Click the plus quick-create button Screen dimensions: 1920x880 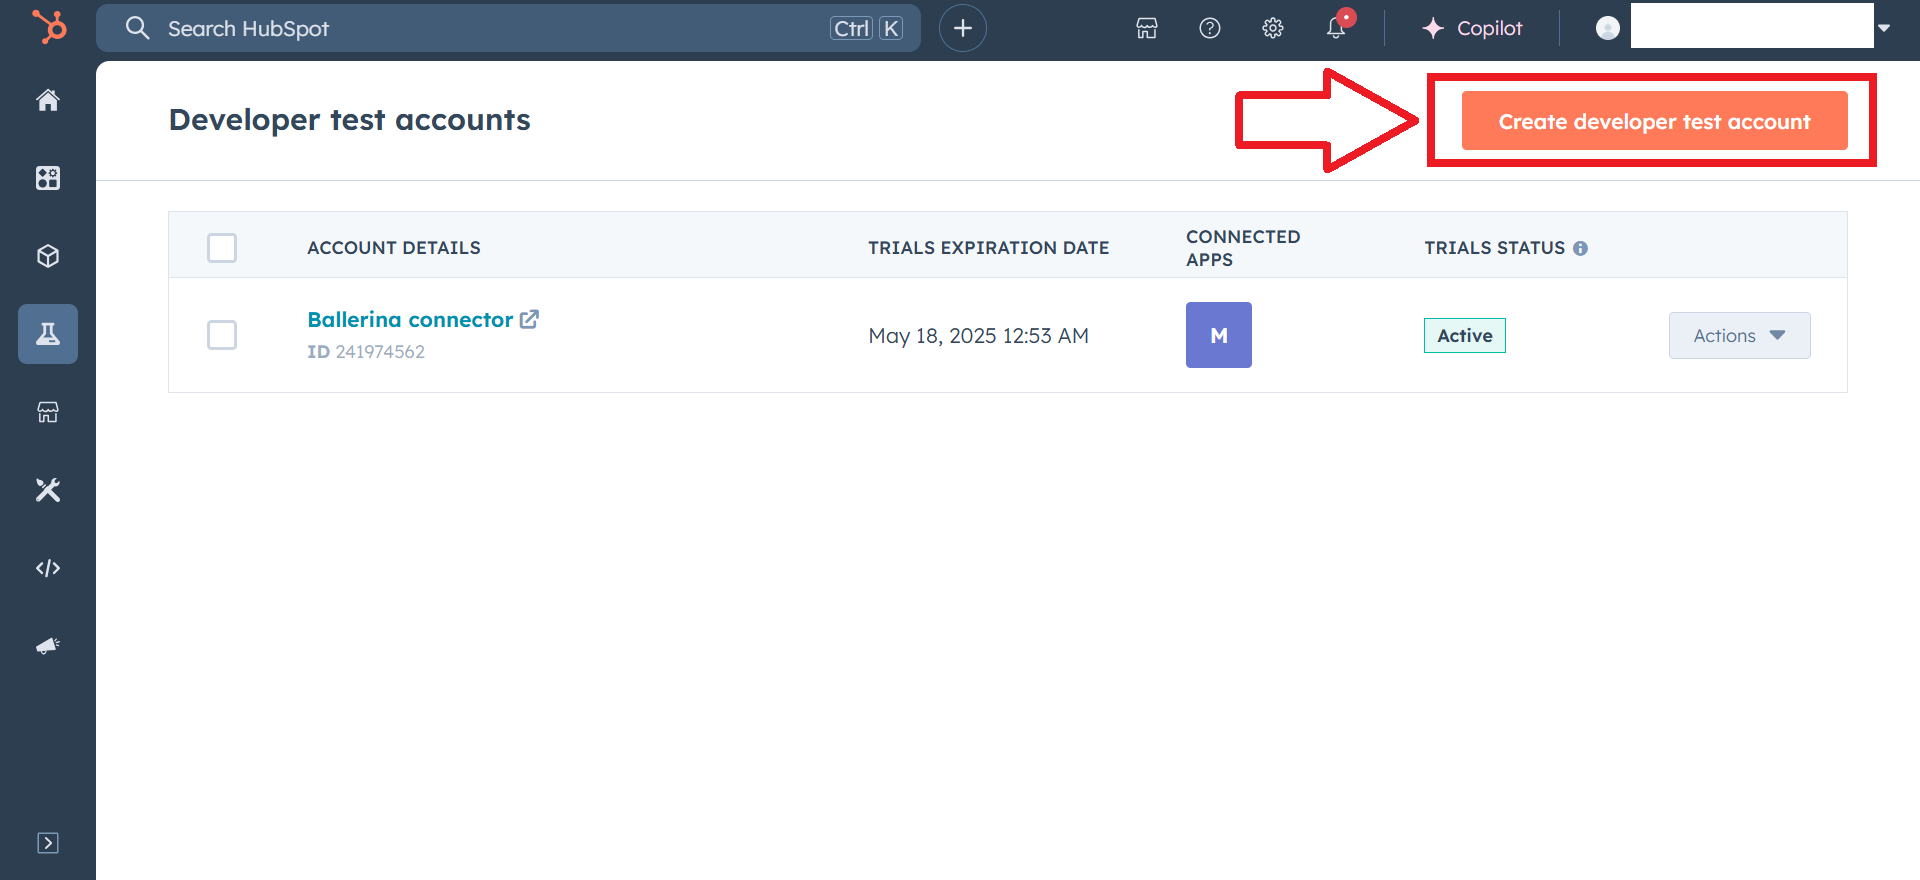coord(963,28)
